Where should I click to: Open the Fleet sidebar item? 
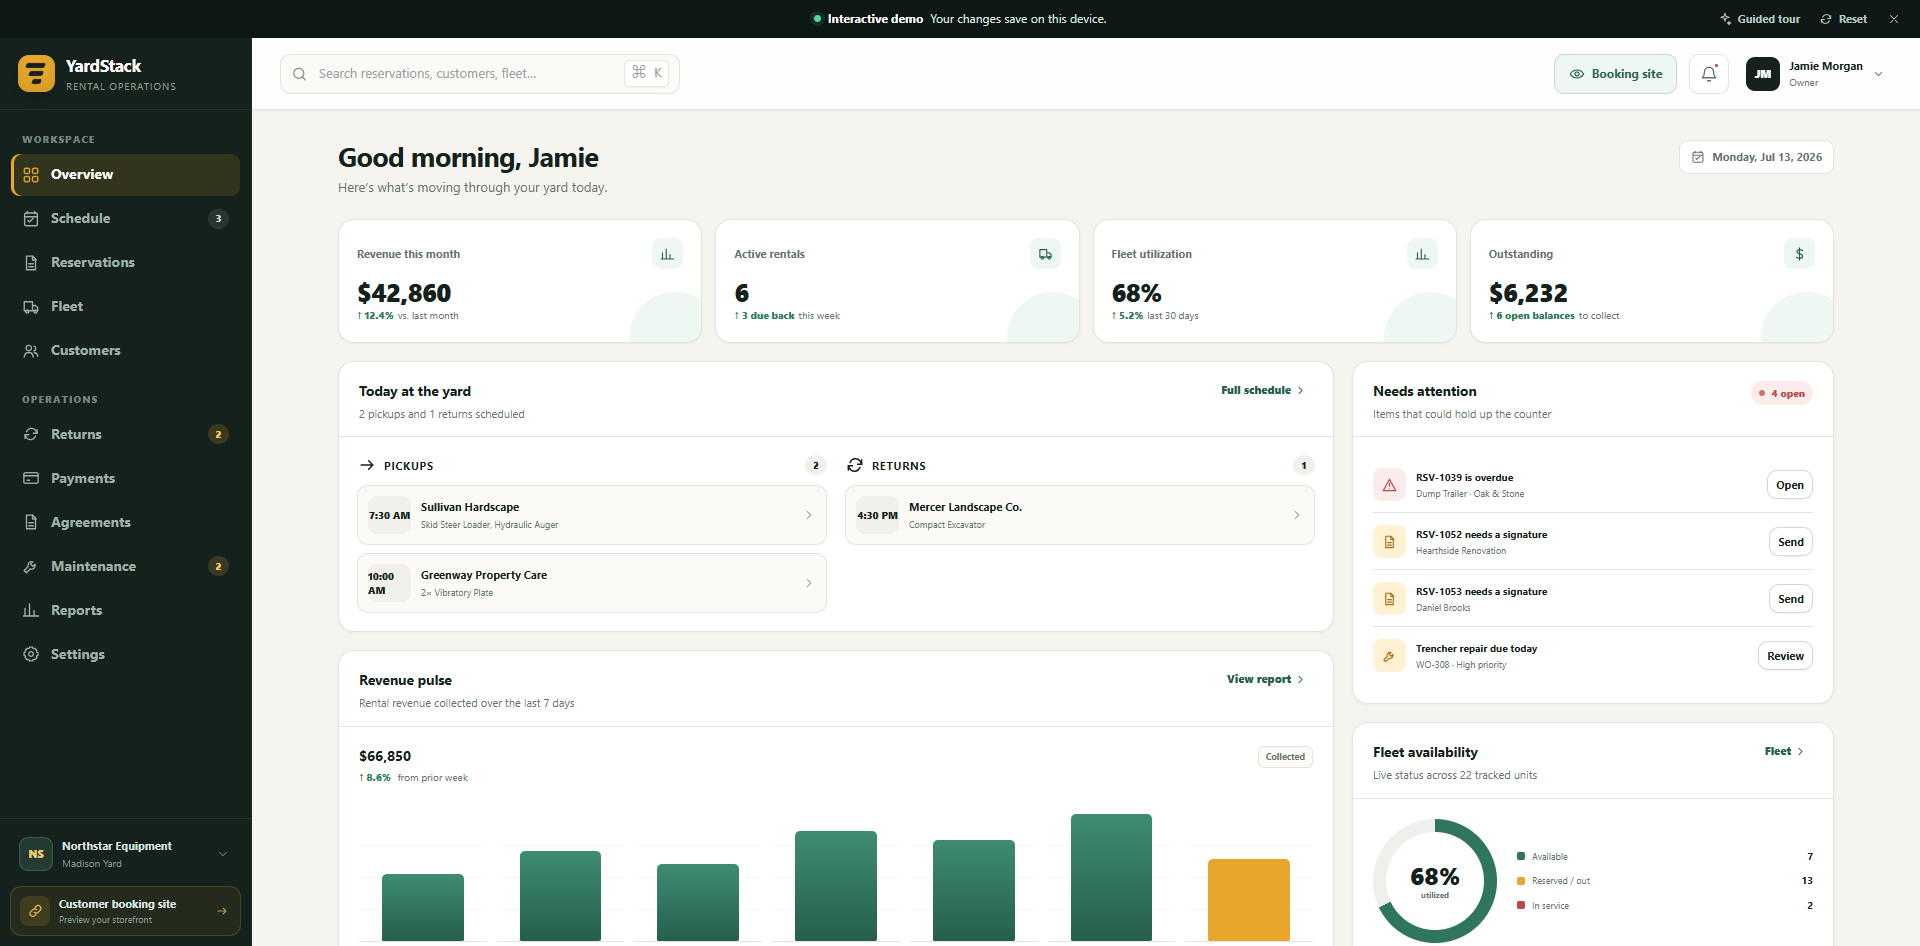click(126, 306)
